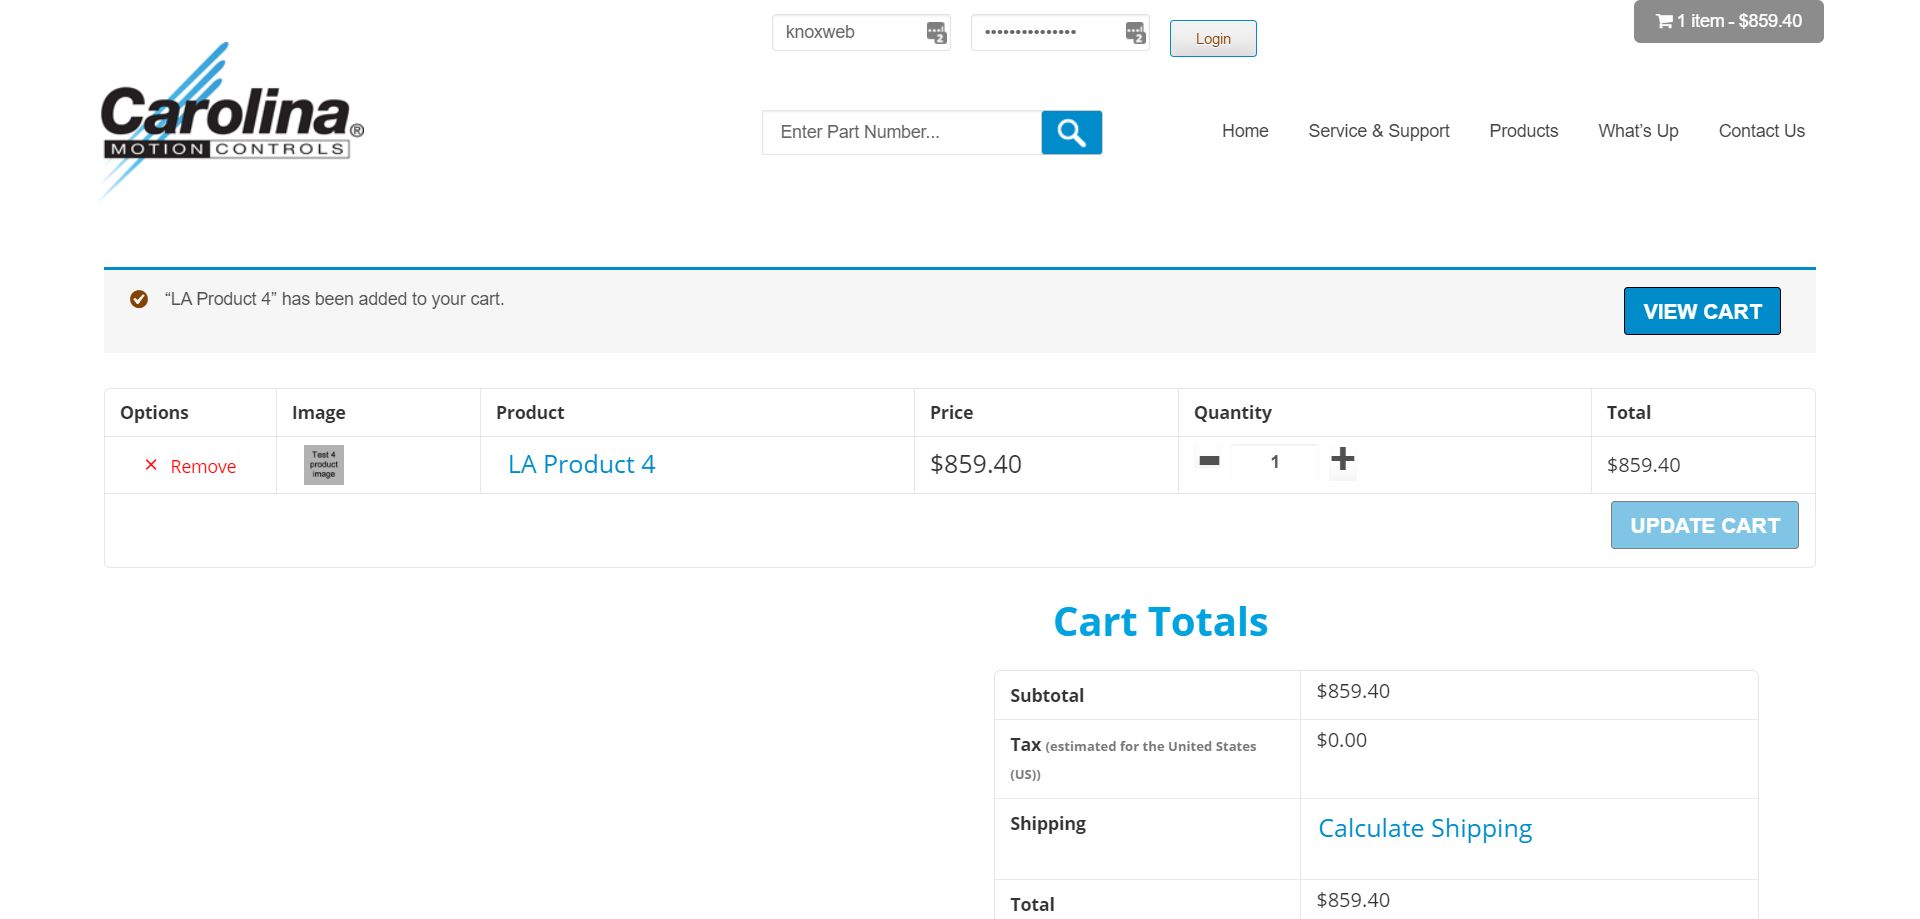Open the What's Up page
The image size is (1920, 919).
(1637, 131)
